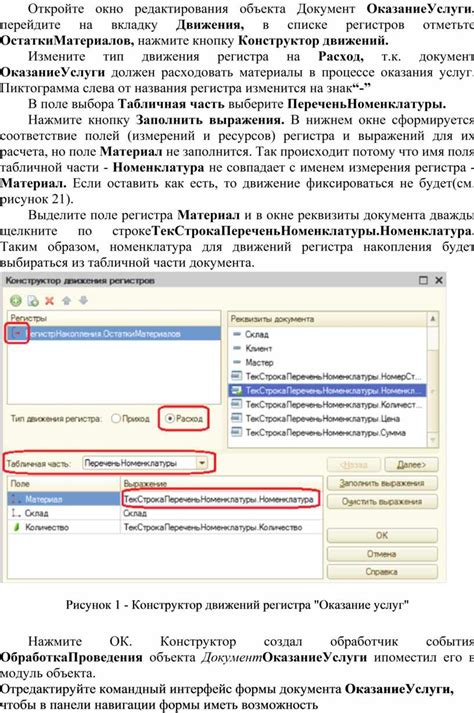Click the <Назад button
Screen dimensions: 474x713
pos(354,465)
